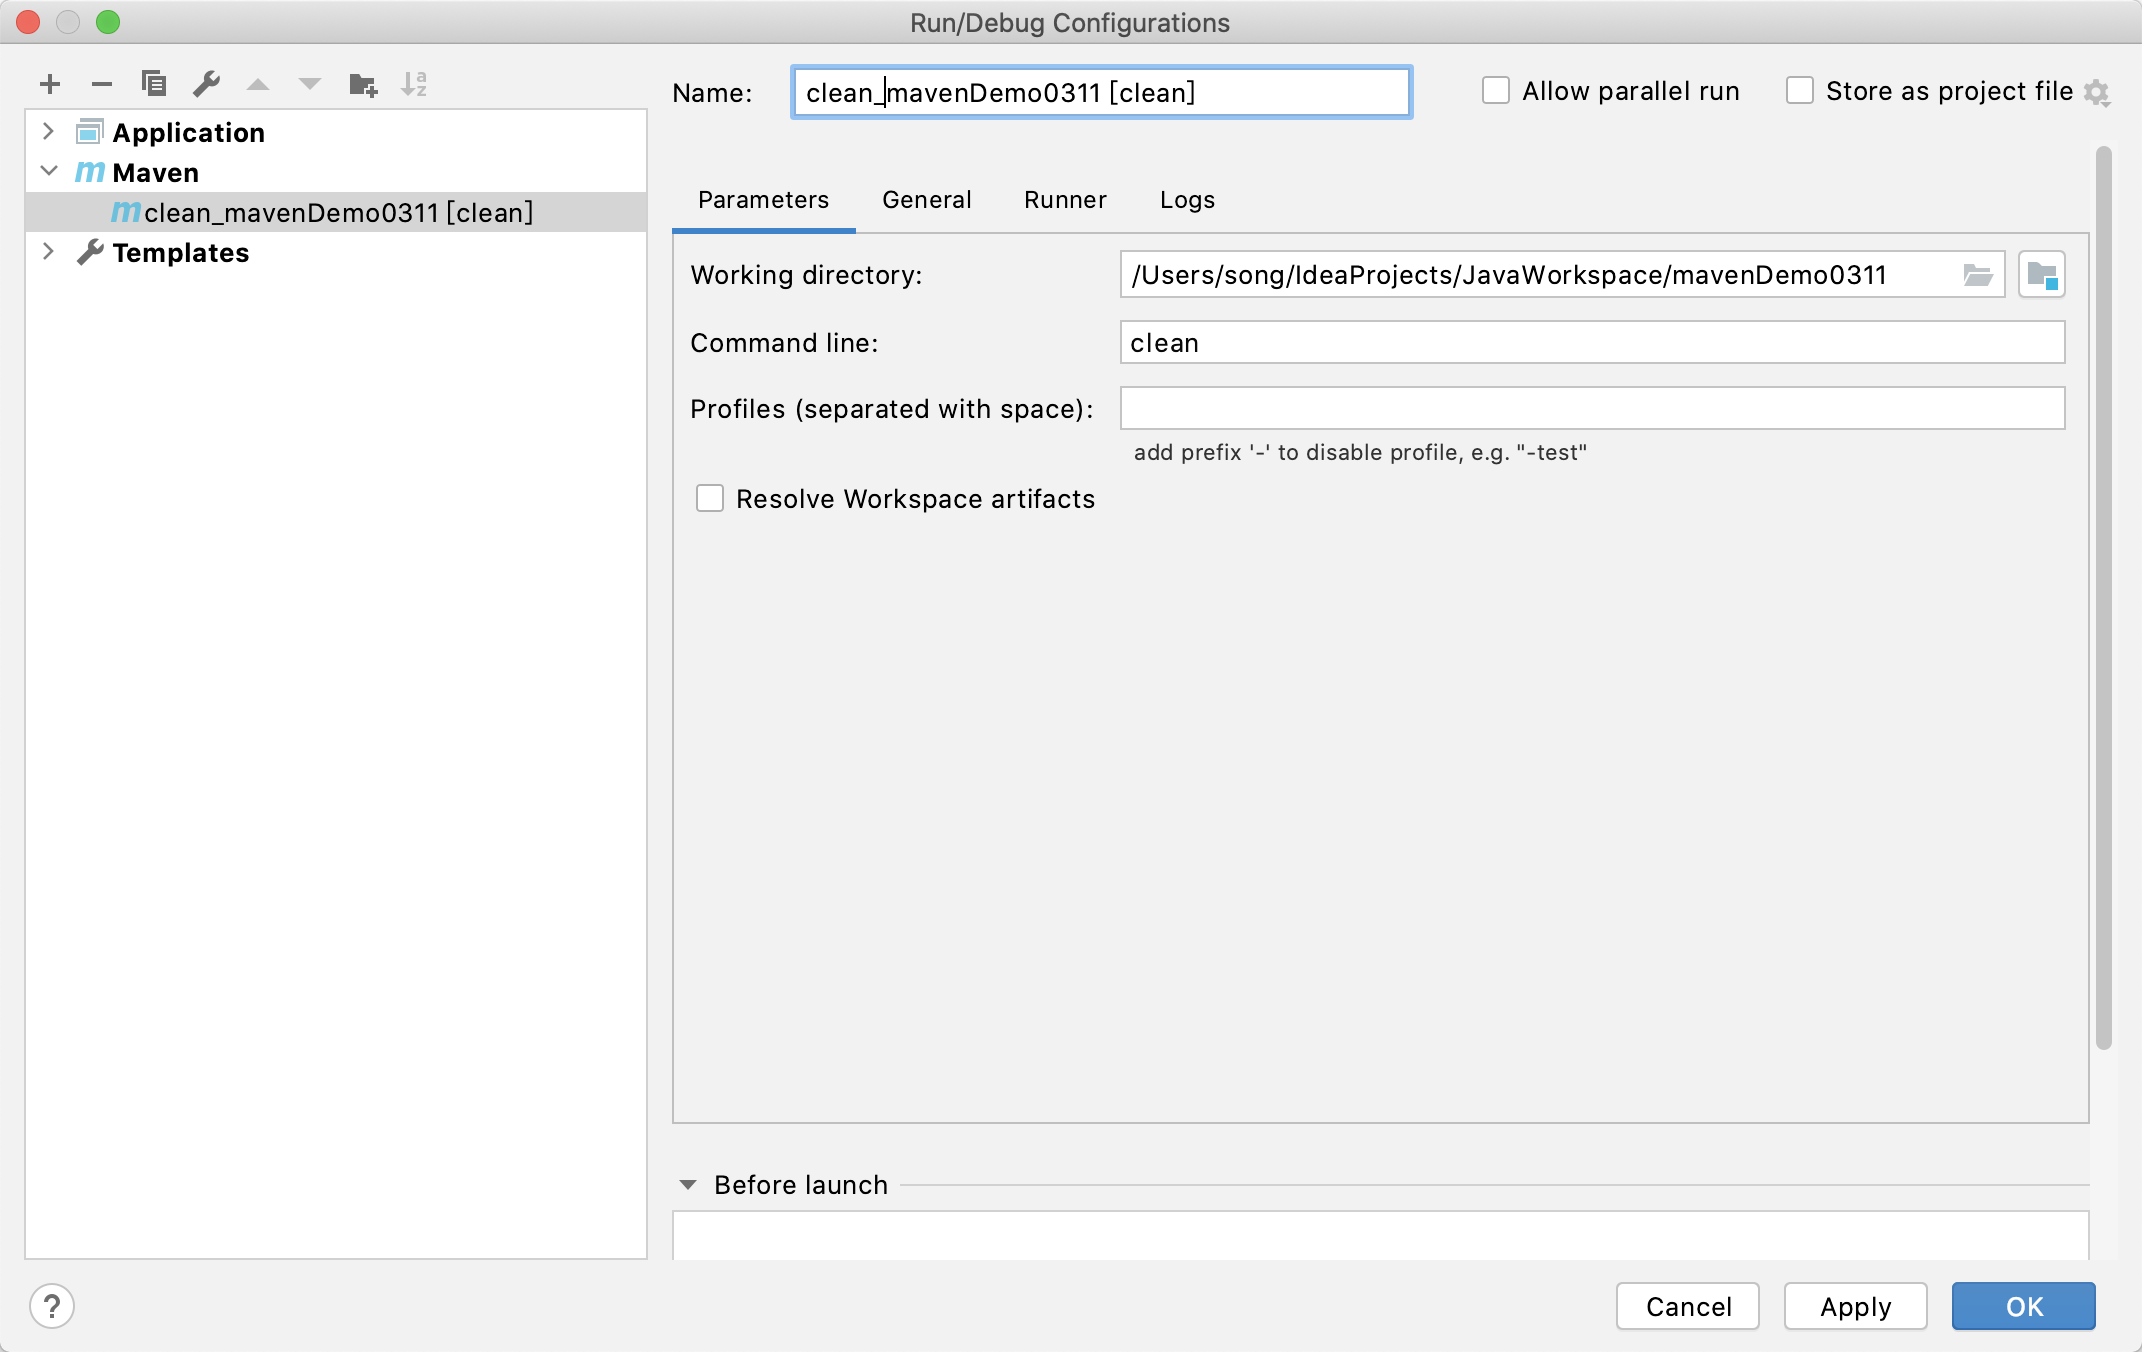Switch to the Runner tab

[x=1065, y=200]
